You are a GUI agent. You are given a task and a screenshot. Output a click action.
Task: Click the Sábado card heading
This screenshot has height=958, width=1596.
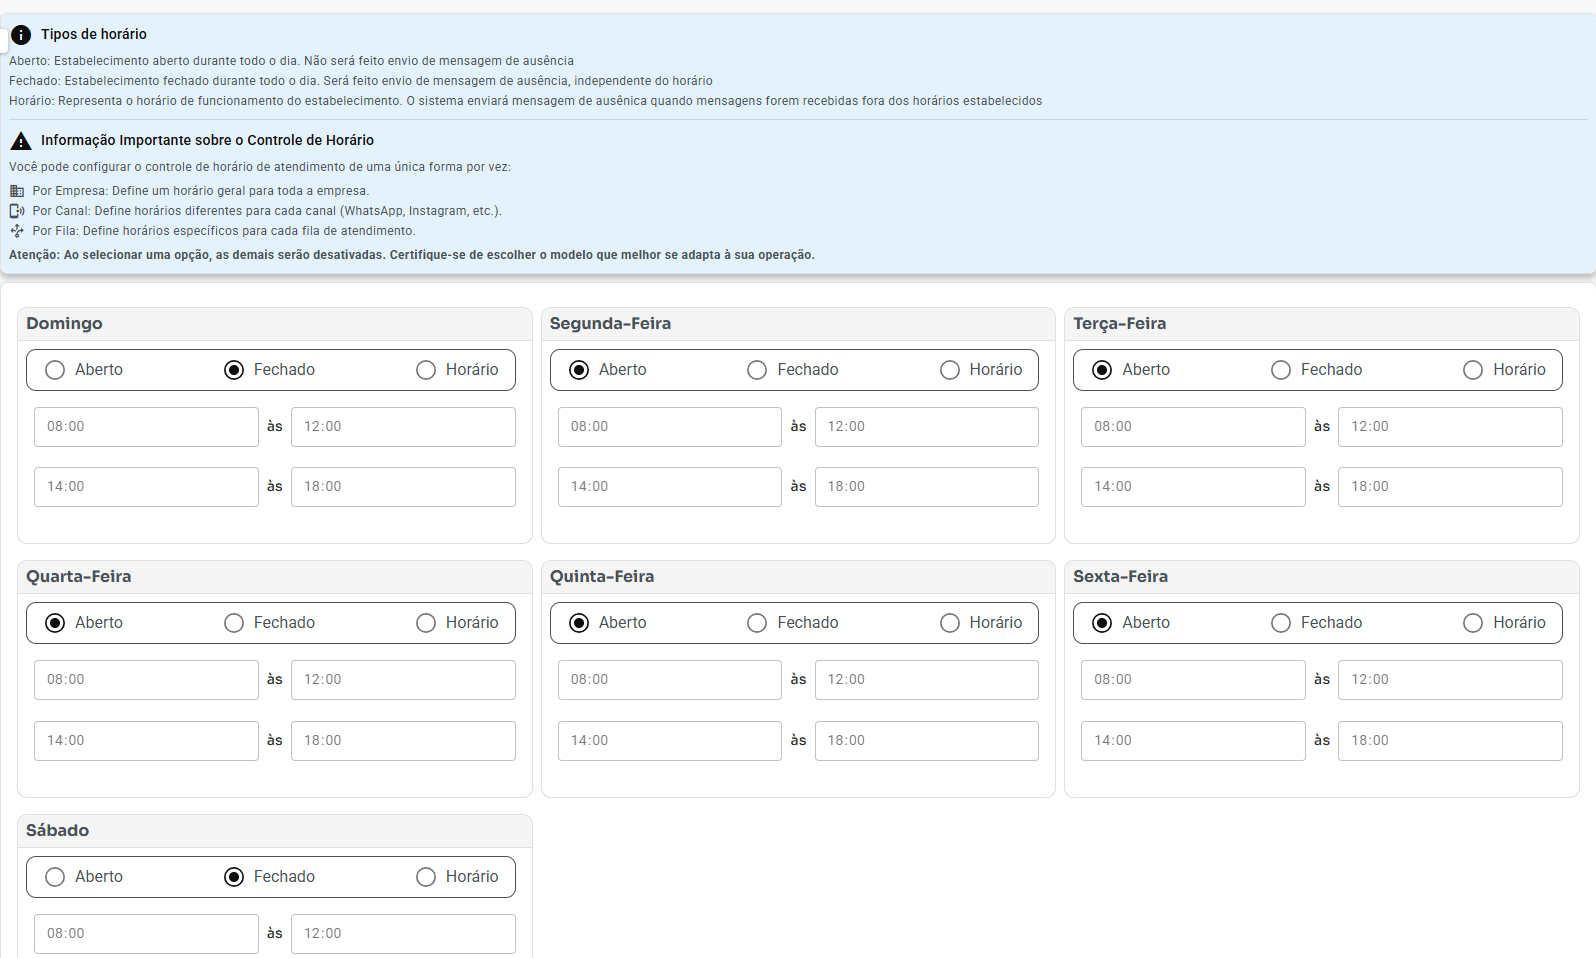(57, 831)
